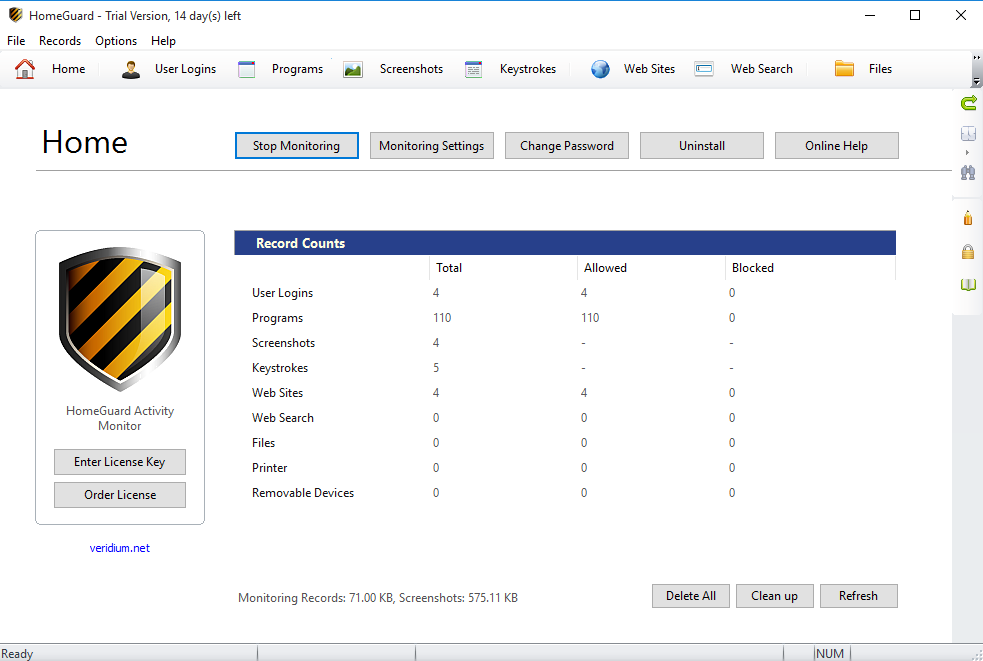
Task: Click Clean up button
Action: pos(774,596)
